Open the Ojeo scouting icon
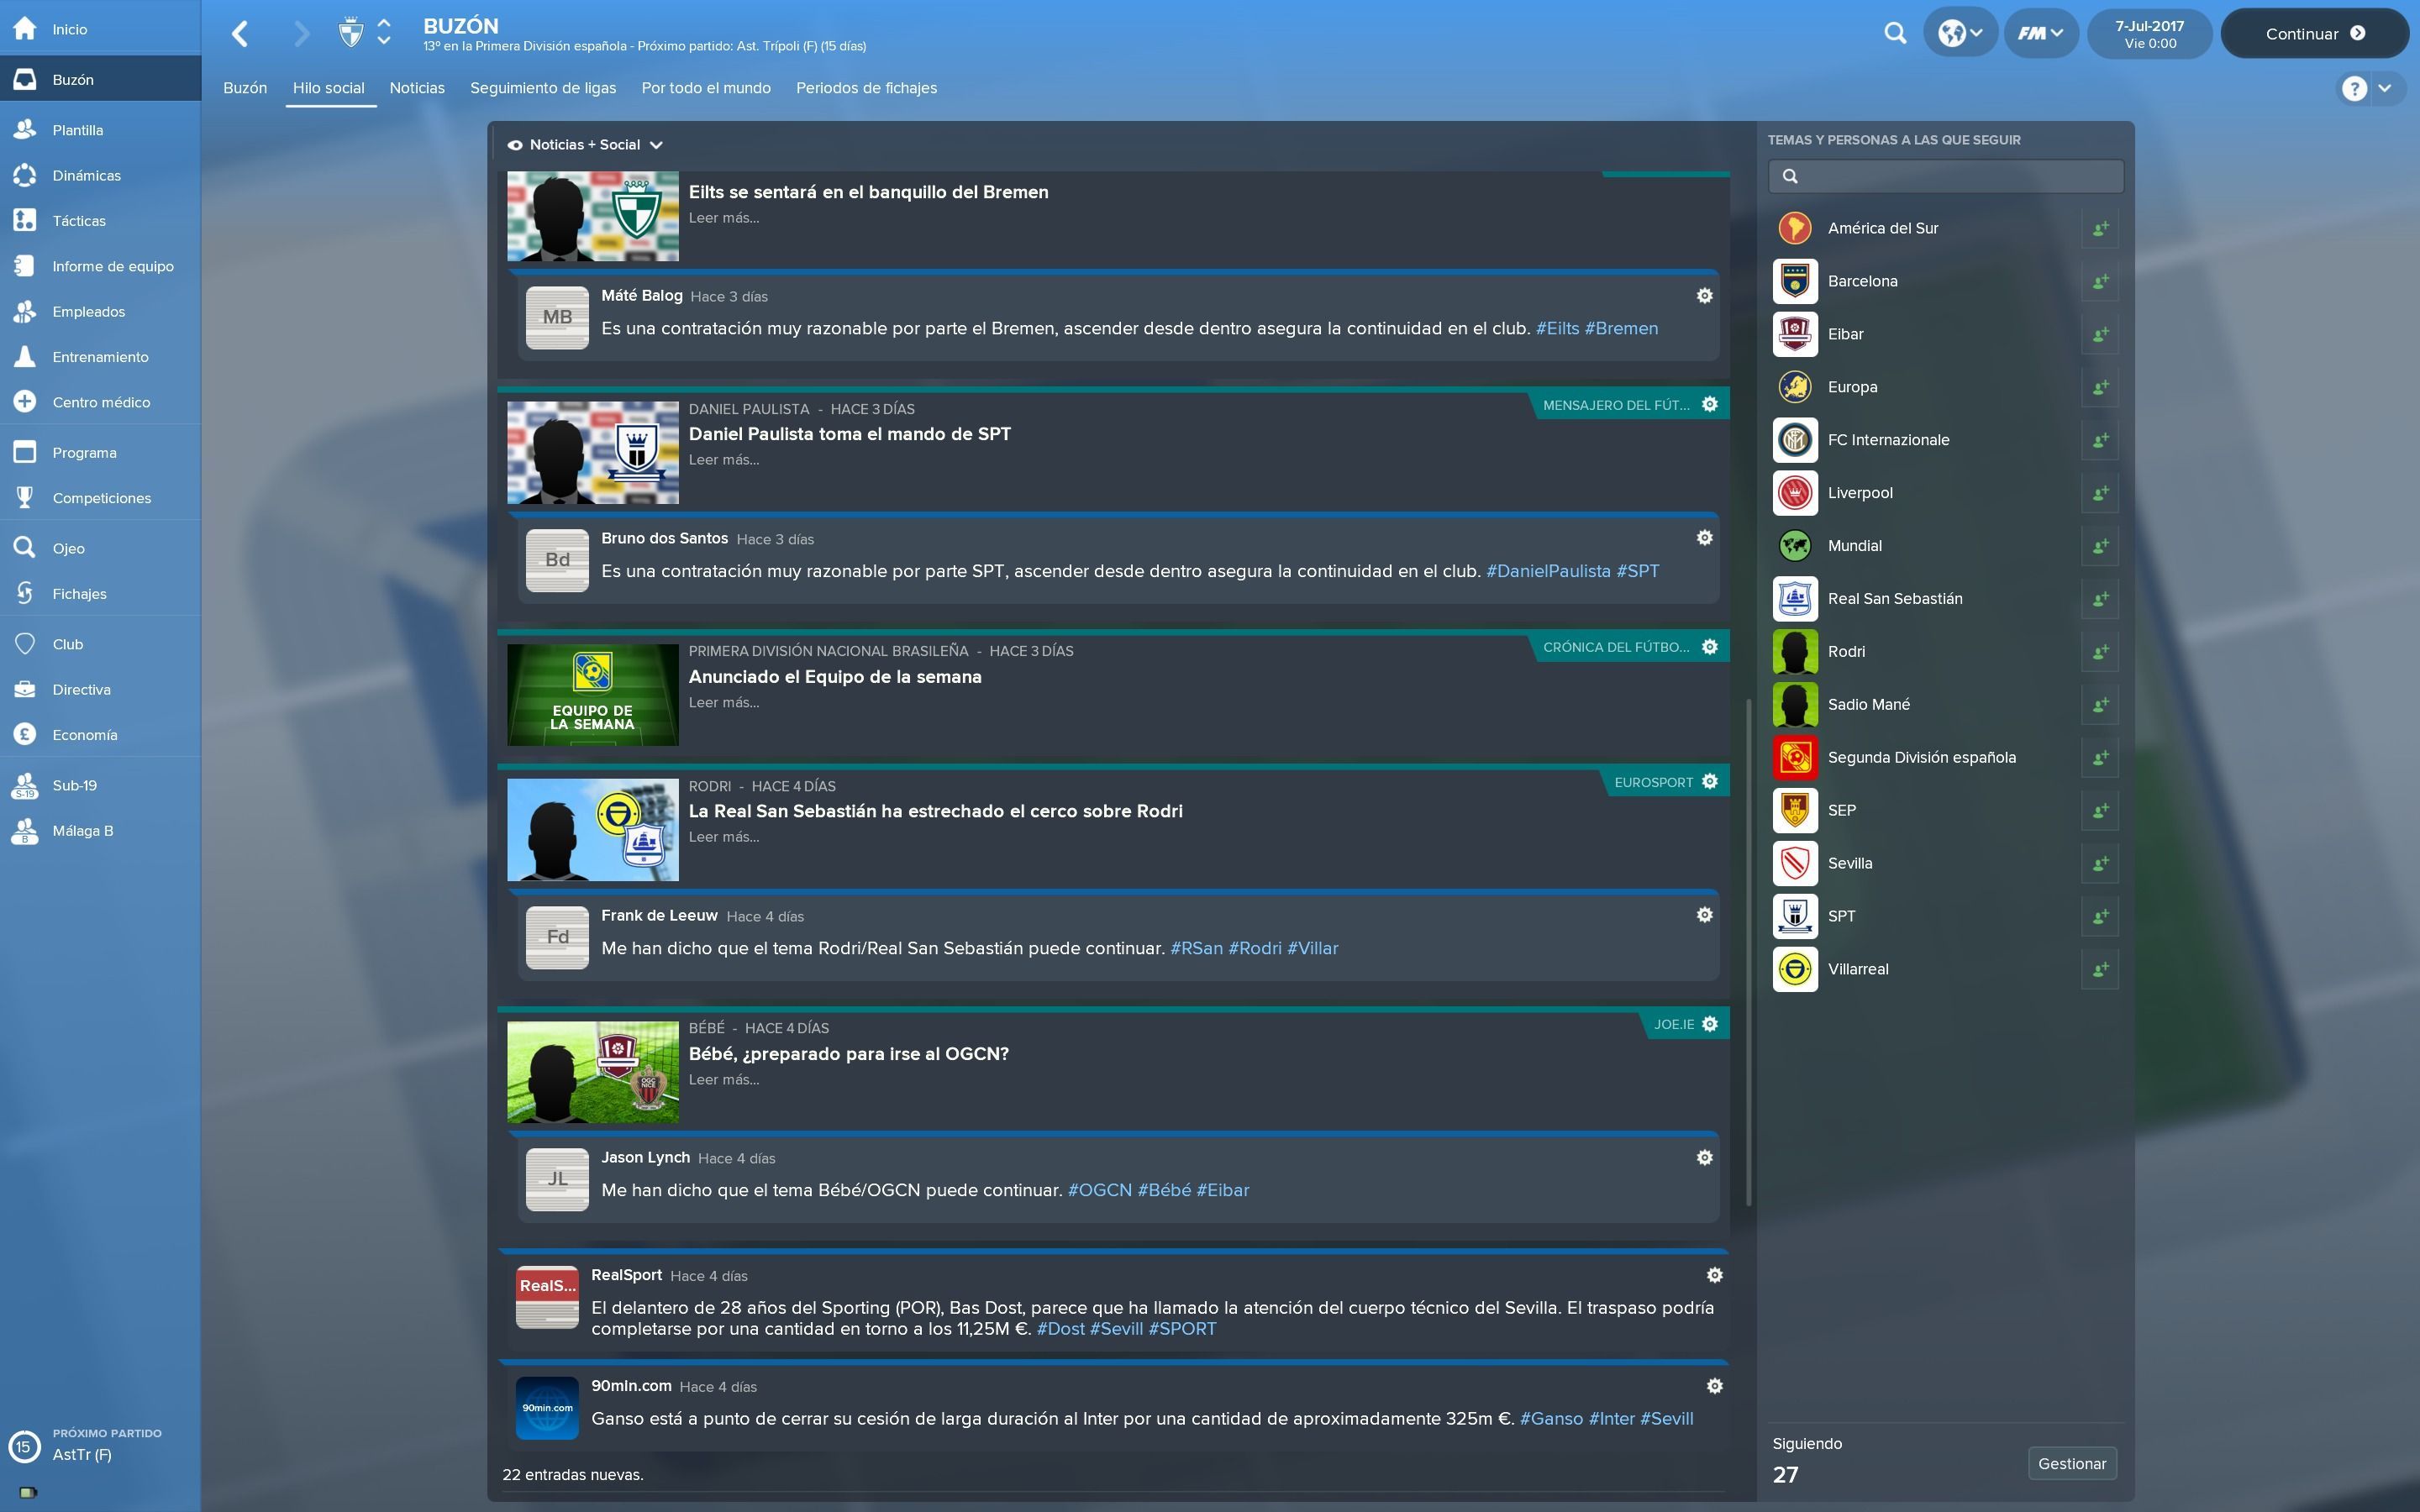Image resolution: width=2420 pixels, height=1512 pixels. click(25, 548)
